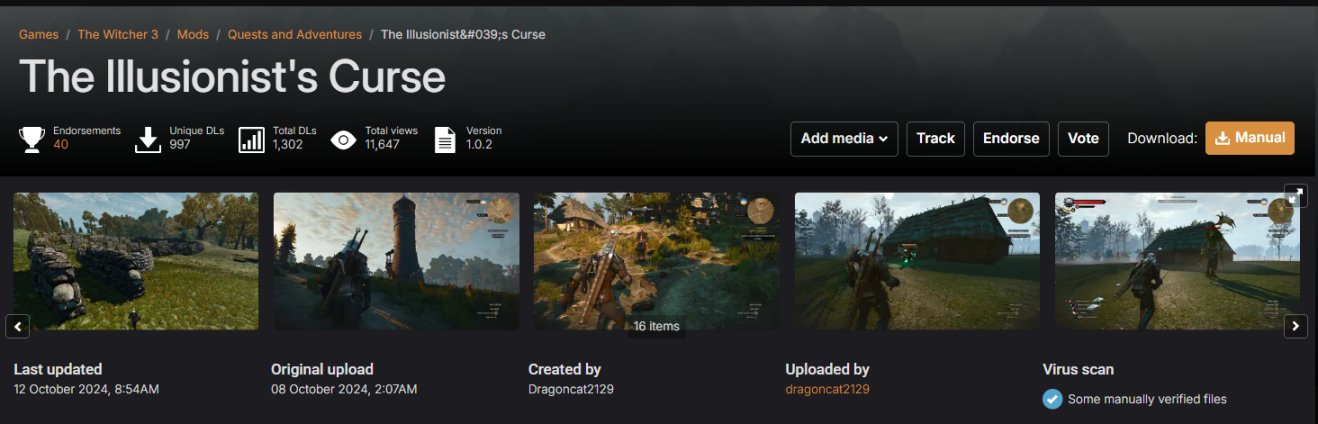Screen dimensions: 1318x424
Task: Open thatched barn screenshot thumbnail
Action: point(918,261)
